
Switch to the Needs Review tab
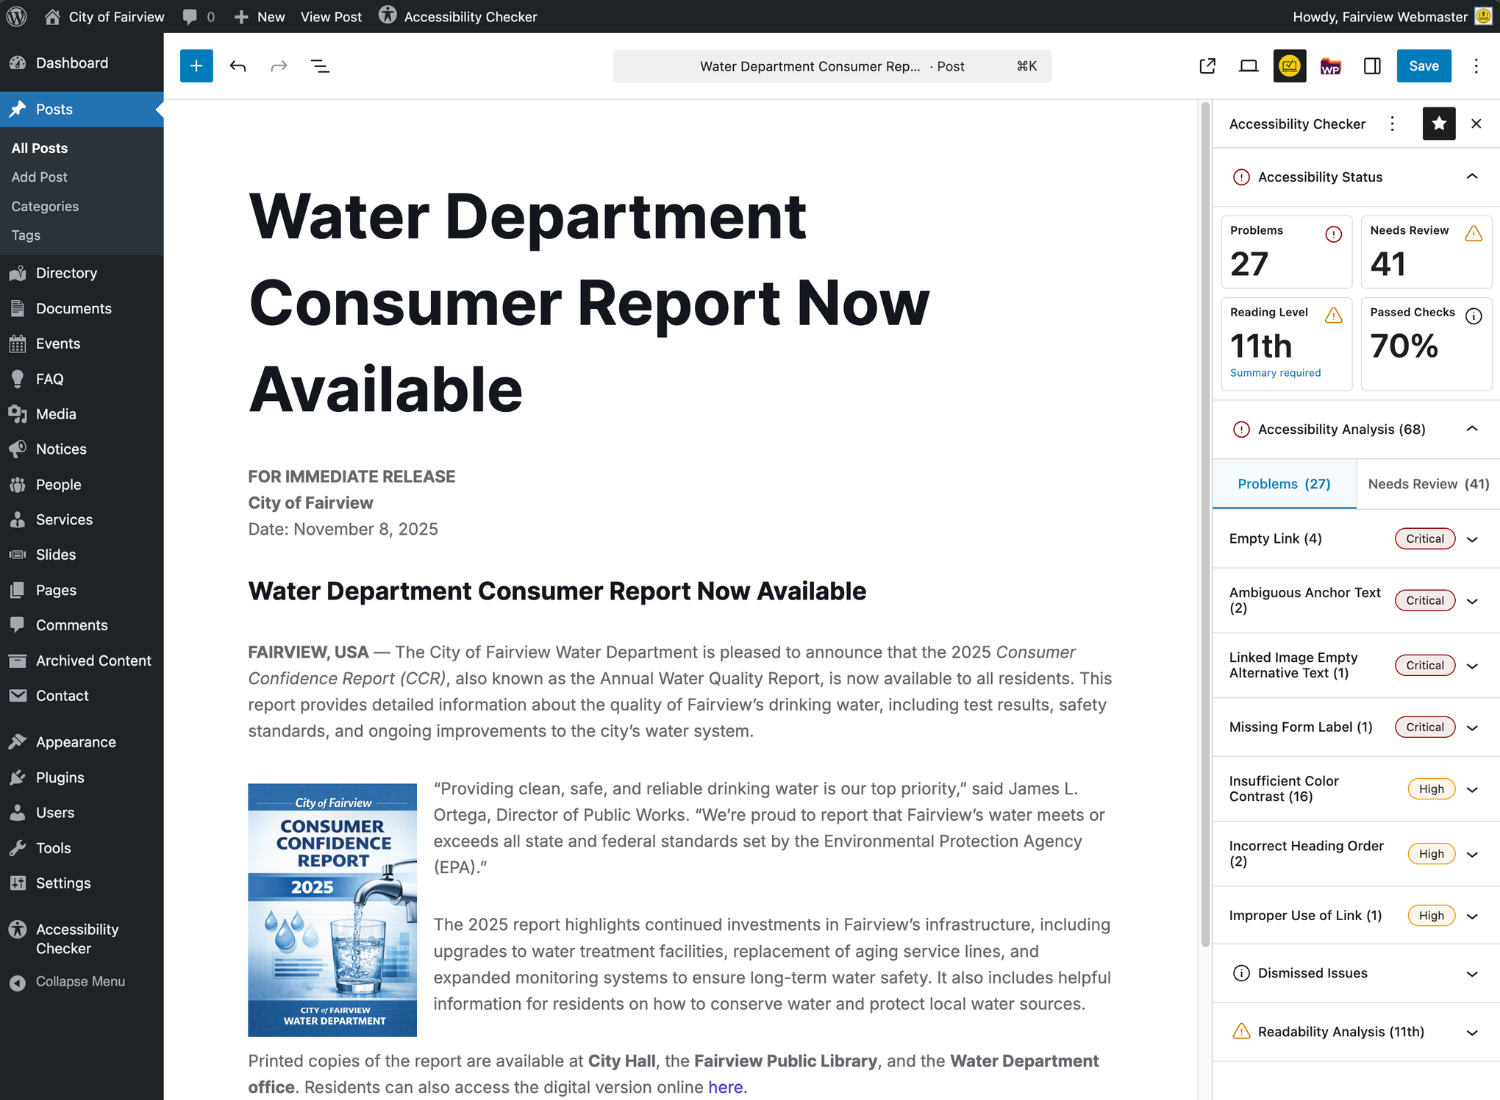click(x=1428, y=484)
